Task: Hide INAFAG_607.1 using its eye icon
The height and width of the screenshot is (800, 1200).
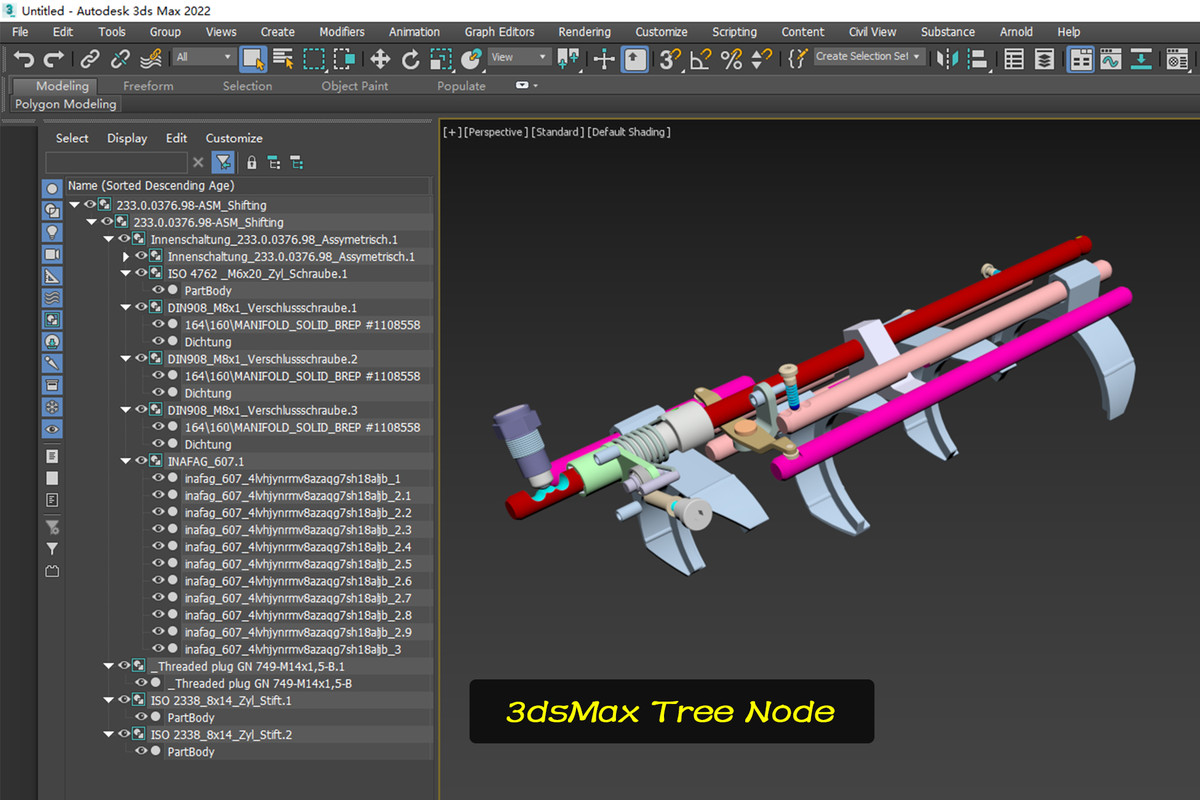Action: (x=141, y=461)
